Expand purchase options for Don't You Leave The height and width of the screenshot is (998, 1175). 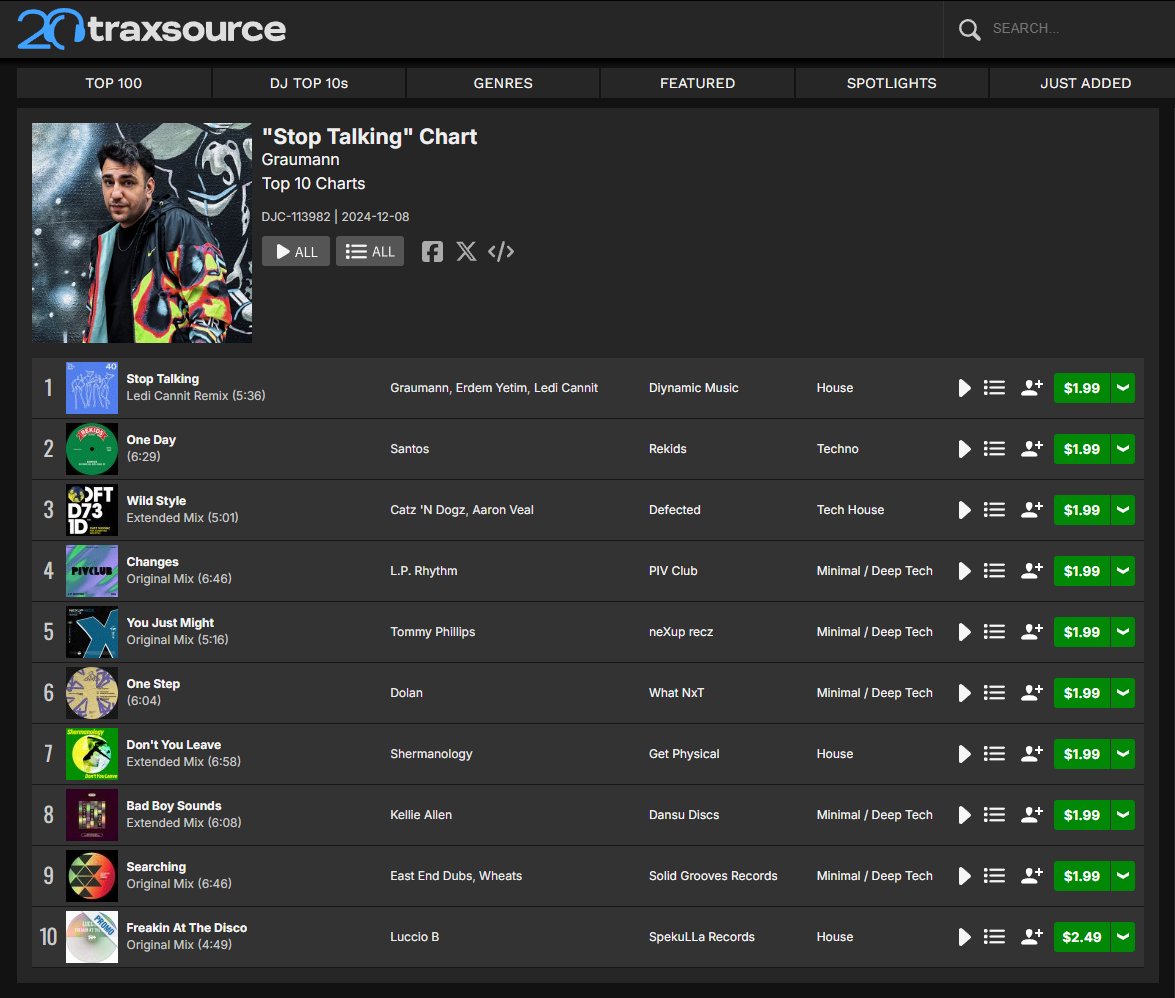(1123, 754)
